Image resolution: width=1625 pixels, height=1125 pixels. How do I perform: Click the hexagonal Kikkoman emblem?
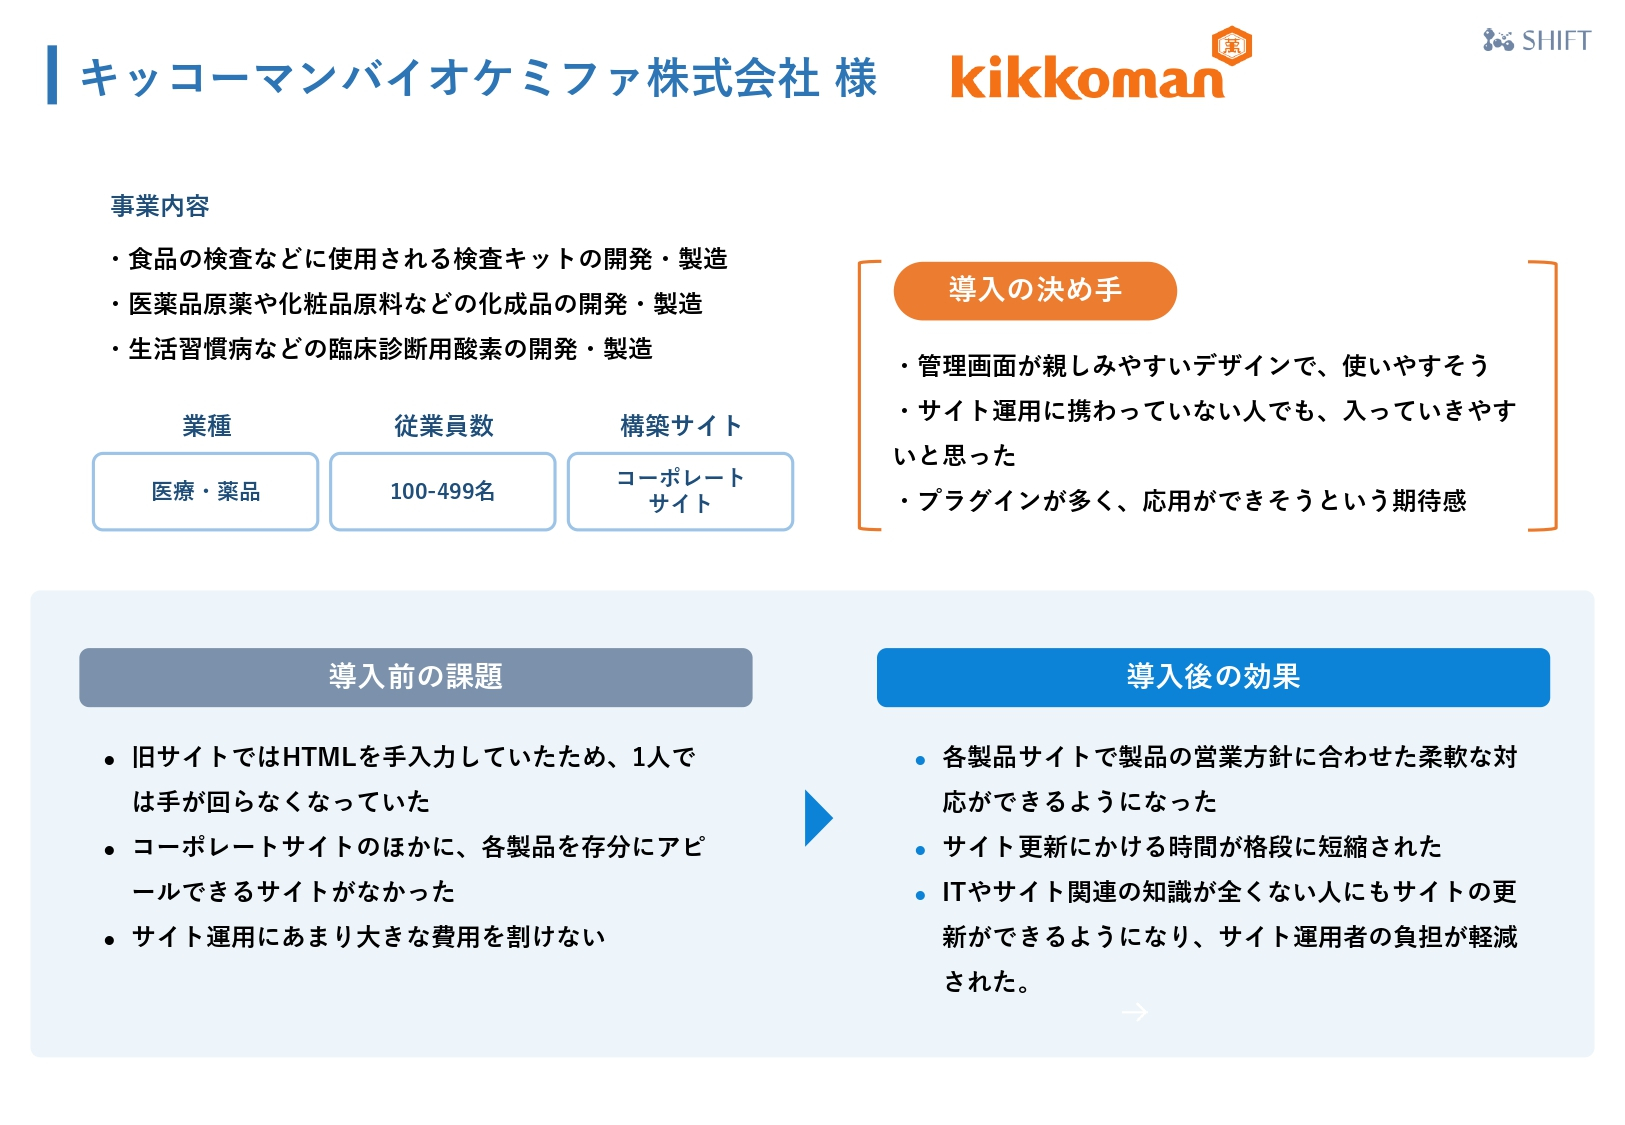click(x=1232, y=46)
